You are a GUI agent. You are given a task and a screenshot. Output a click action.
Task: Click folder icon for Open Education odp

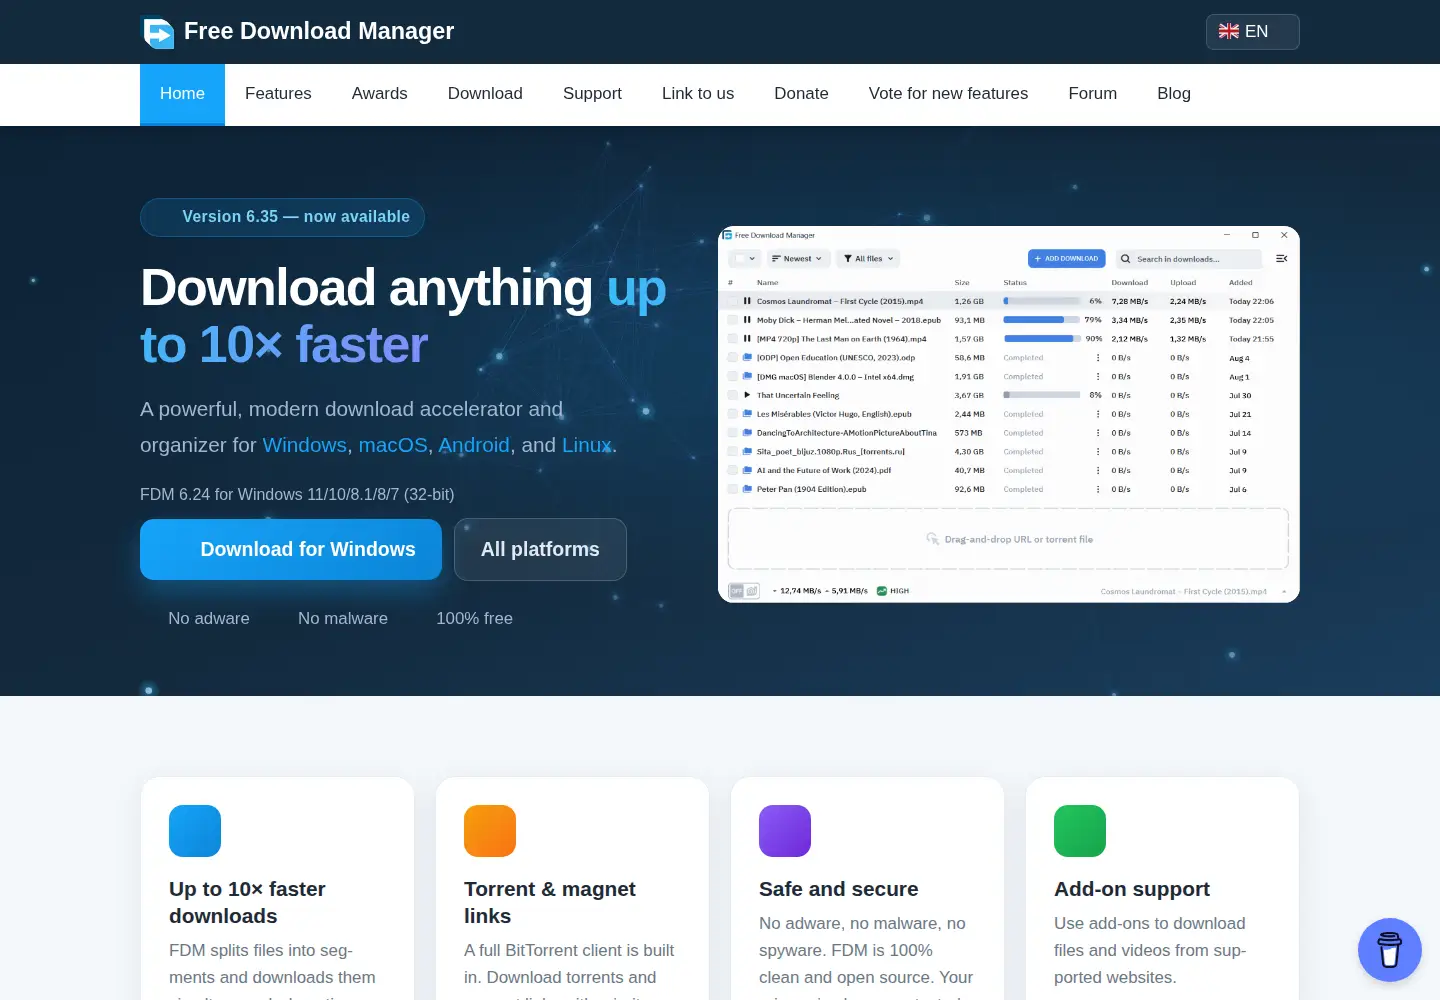pyautogui.click(x=747, y=357)
